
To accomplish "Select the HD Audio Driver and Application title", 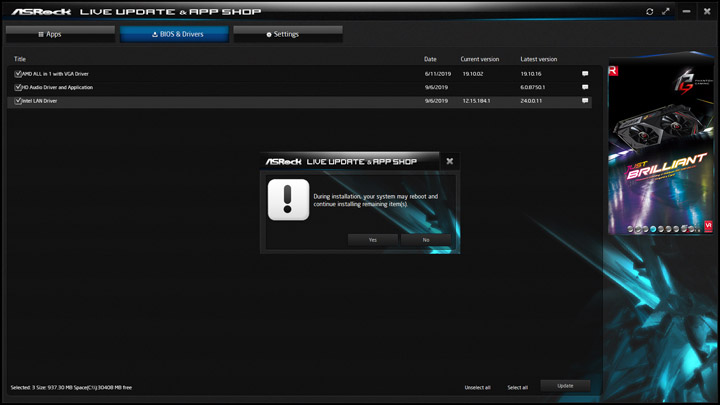I will point(57,87).
